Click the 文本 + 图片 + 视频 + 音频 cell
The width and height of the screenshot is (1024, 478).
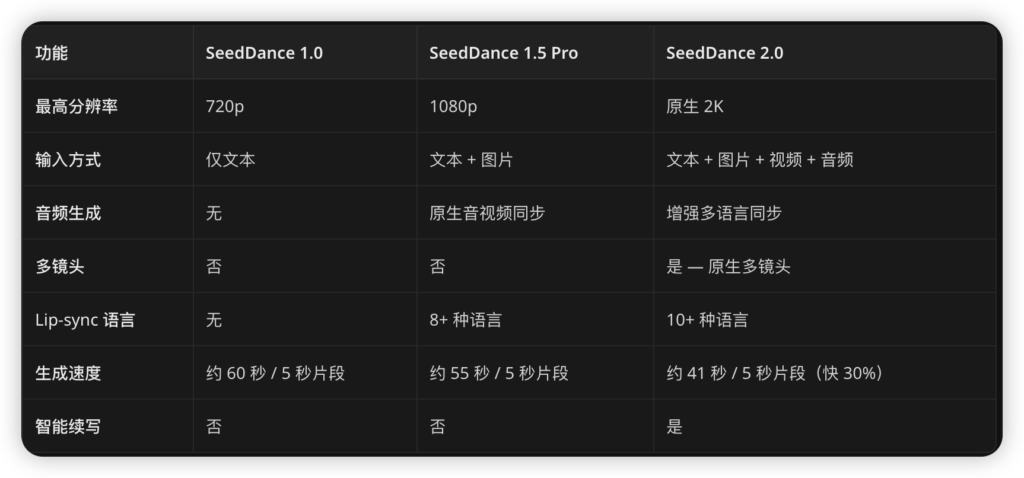tap(759, 160)
